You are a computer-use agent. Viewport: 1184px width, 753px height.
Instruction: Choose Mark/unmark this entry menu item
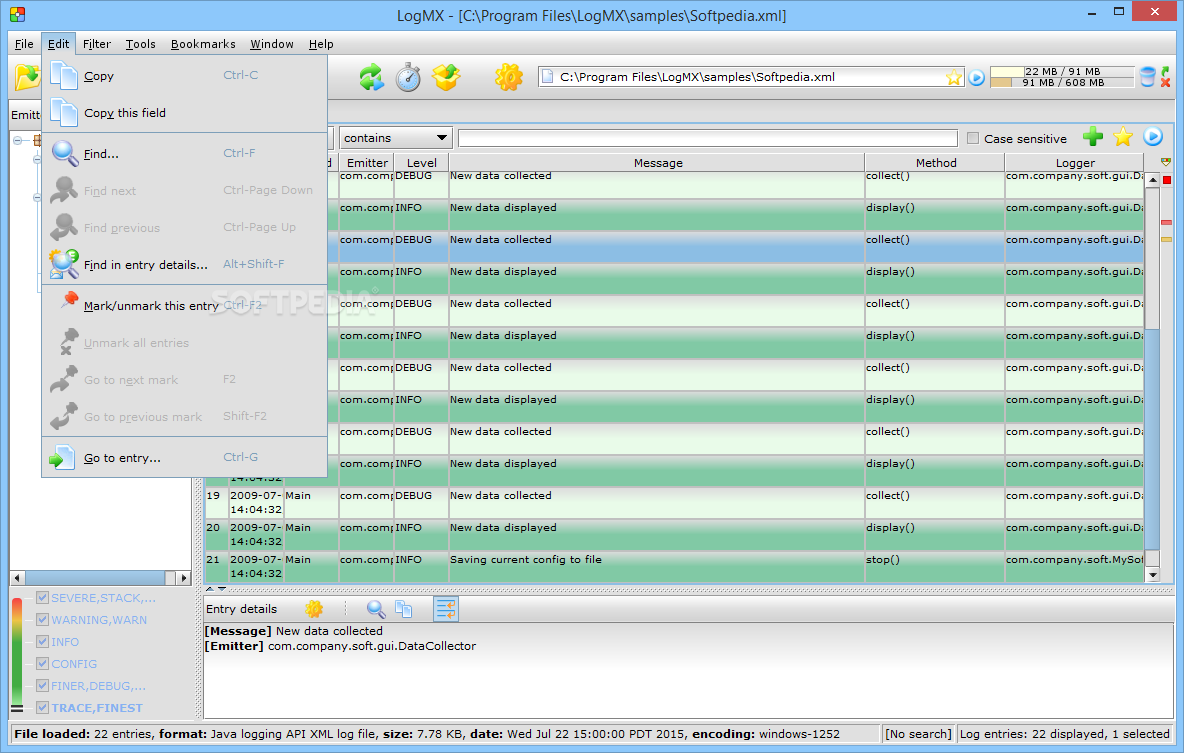[184, 305]
